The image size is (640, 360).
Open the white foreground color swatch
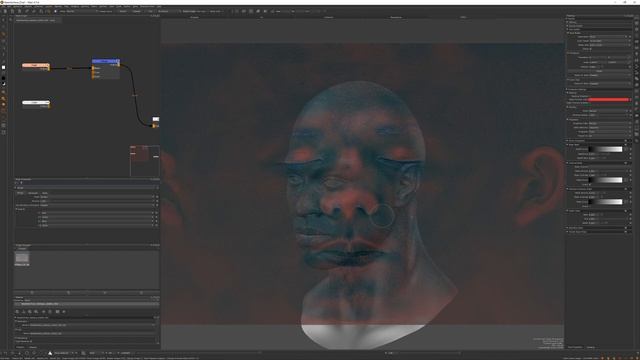[x=4, y=67]
